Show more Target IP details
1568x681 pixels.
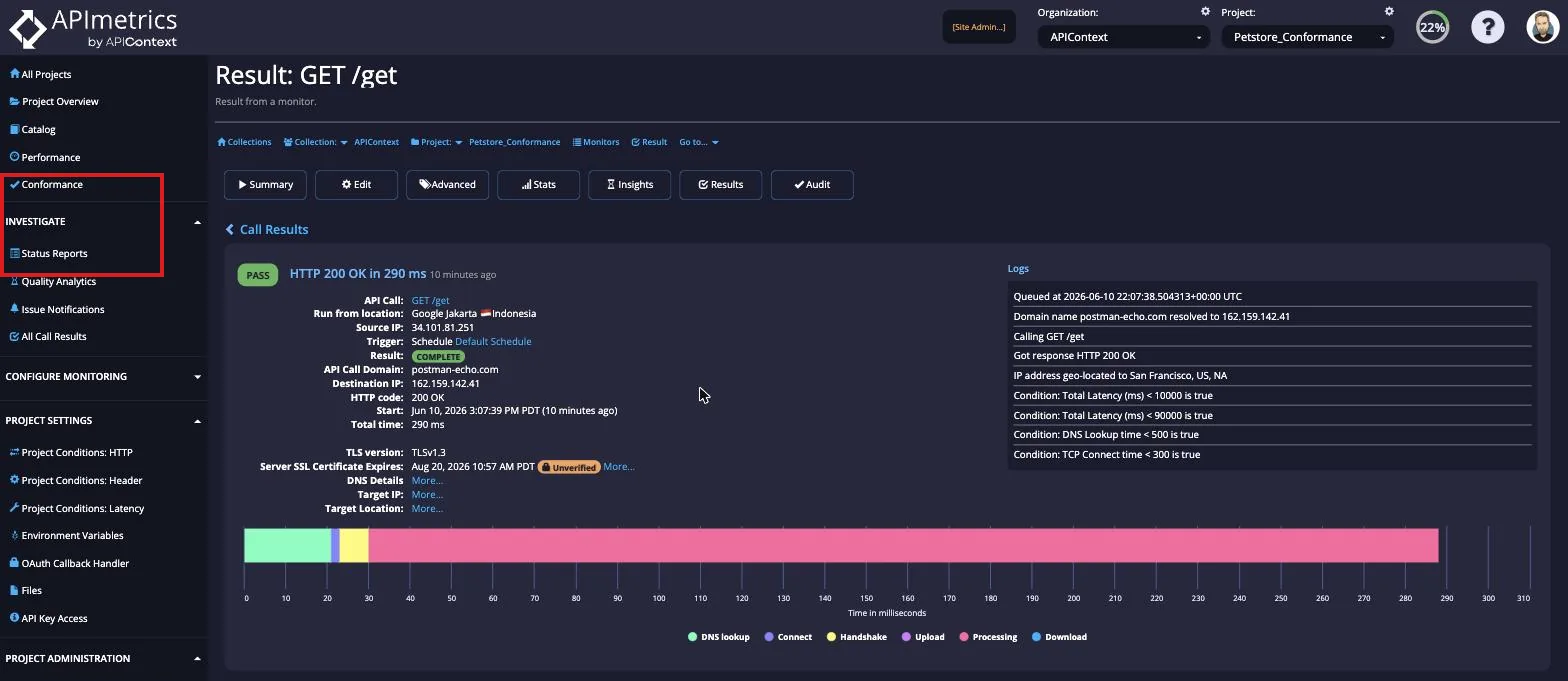pos(427,495)
